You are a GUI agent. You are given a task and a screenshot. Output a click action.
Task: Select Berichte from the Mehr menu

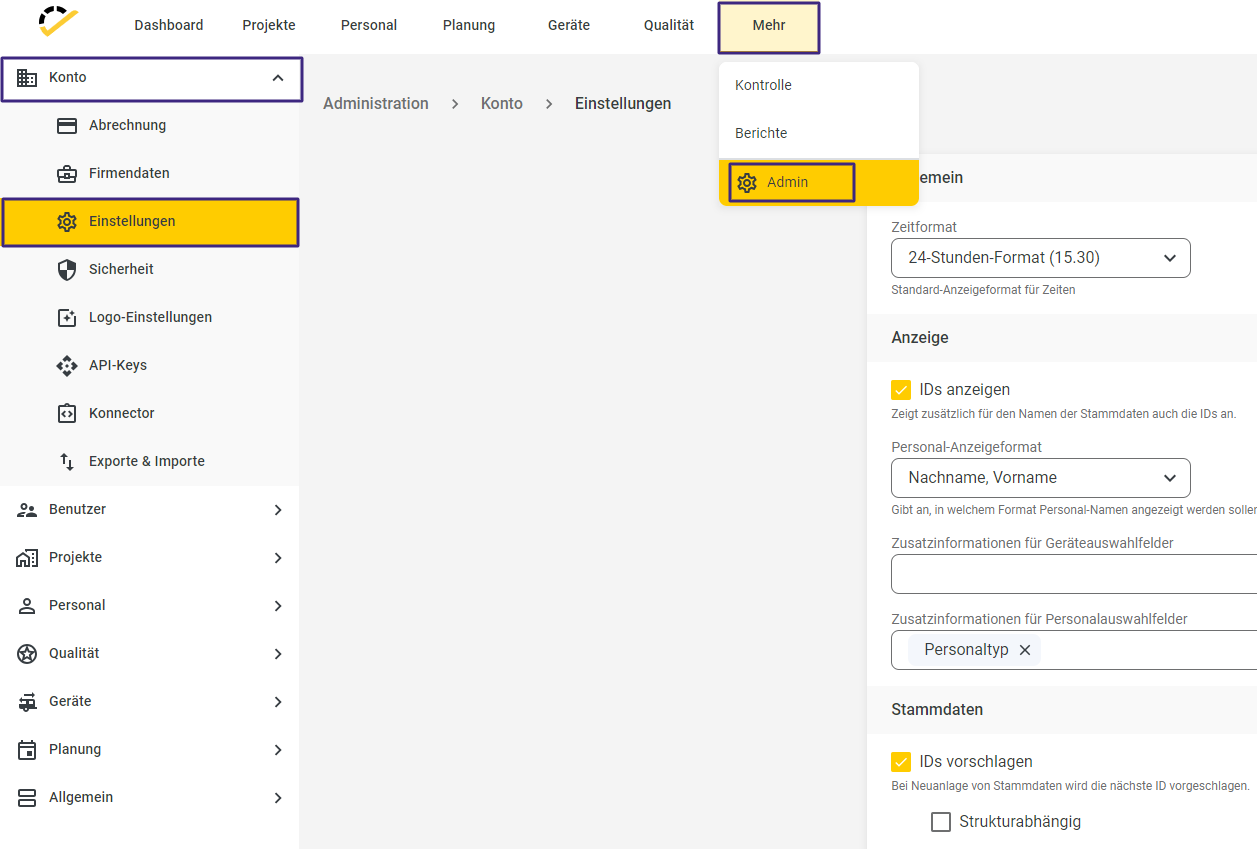pos(761,133)
